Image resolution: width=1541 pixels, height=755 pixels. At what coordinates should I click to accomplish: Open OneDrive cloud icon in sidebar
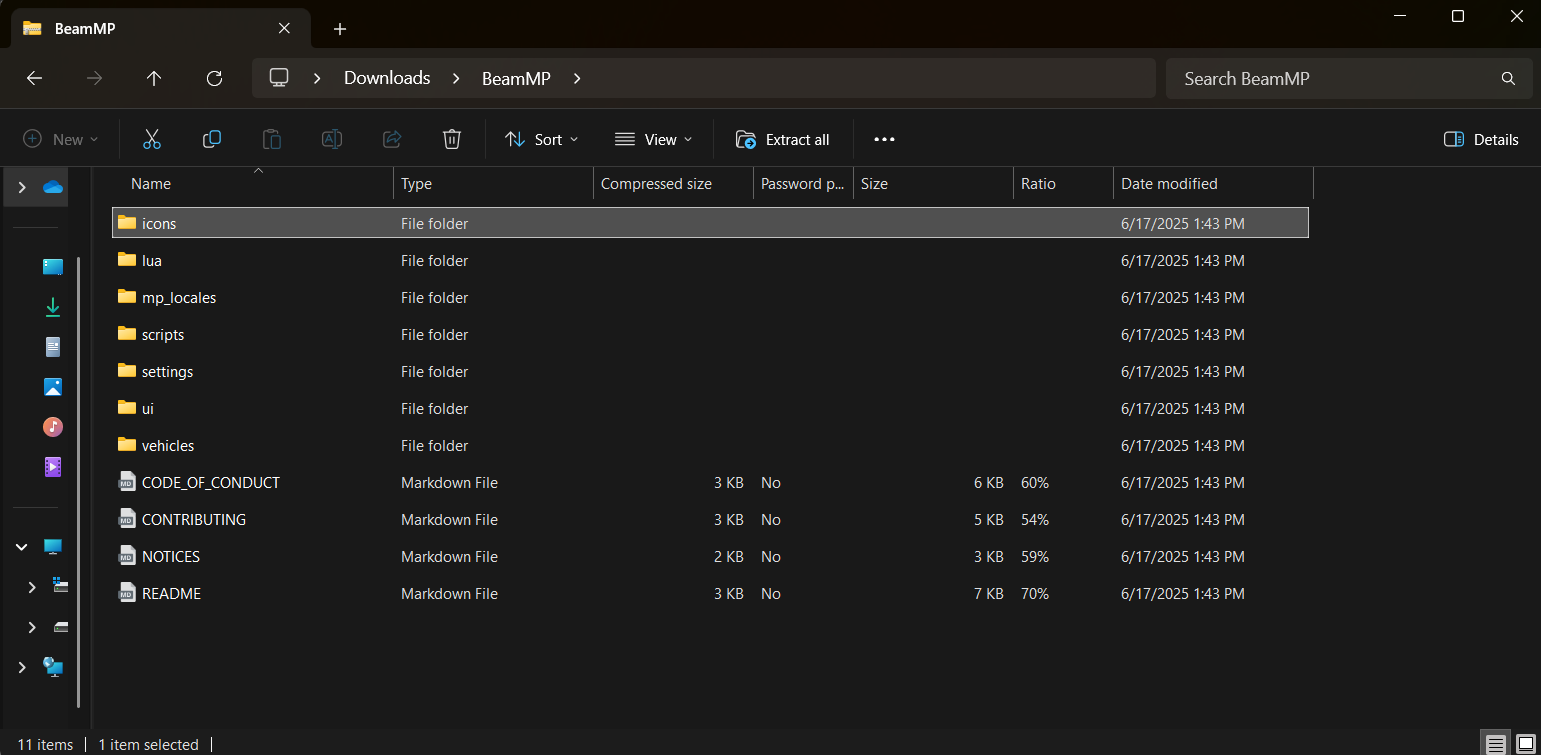point(53,187)
